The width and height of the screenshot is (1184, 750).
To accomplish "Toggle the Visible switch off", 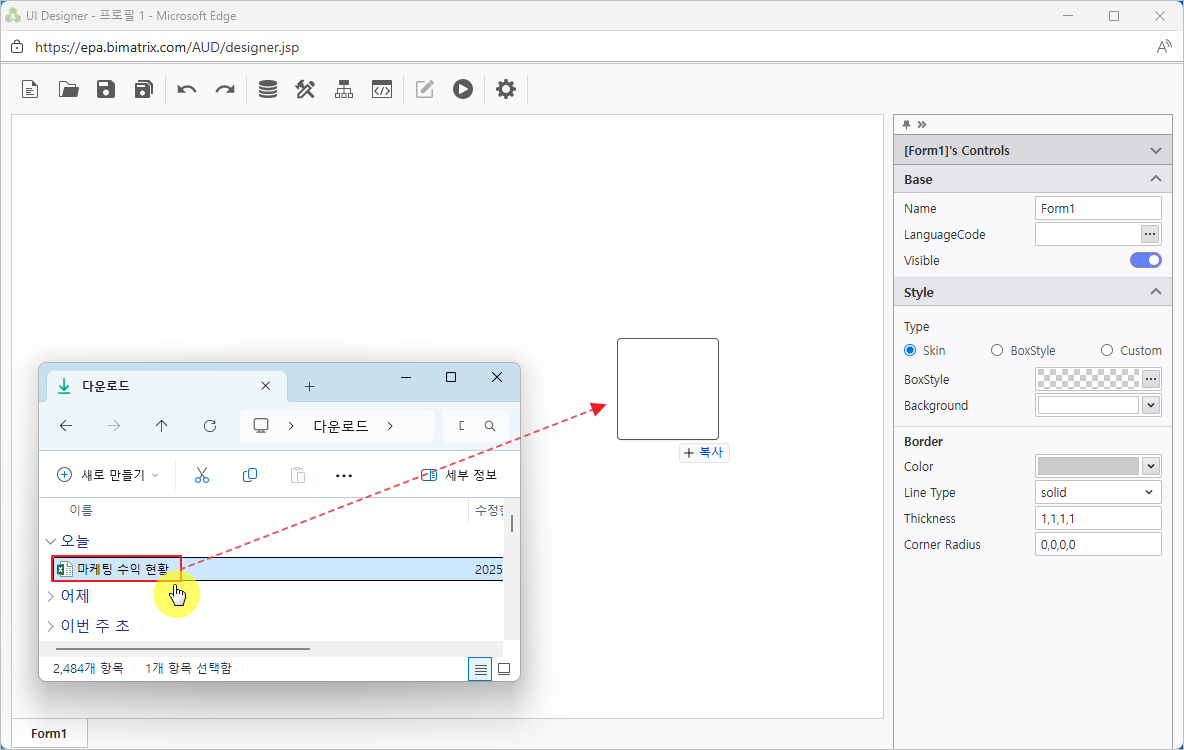I will 1145,260.
